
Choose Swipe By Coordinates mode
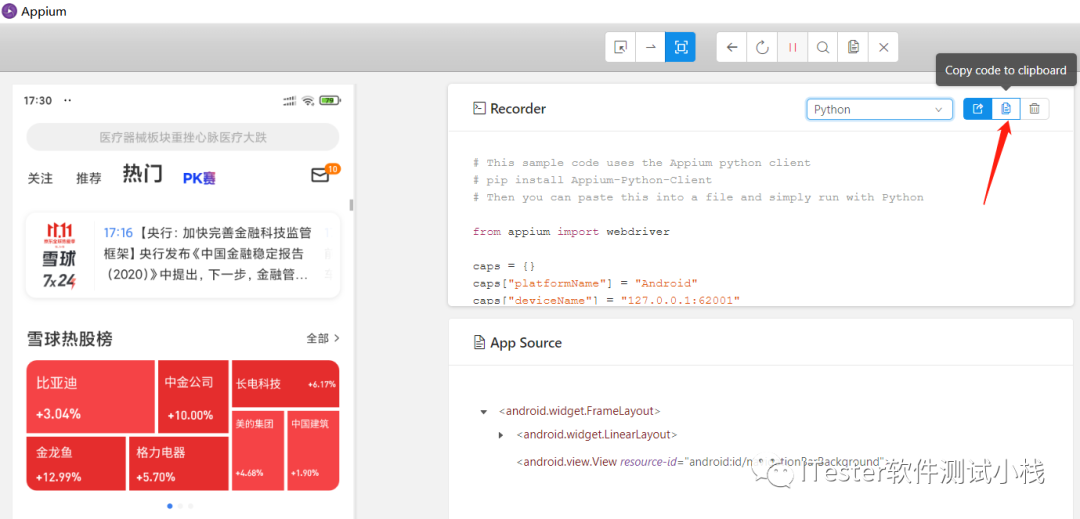[650, 47]
